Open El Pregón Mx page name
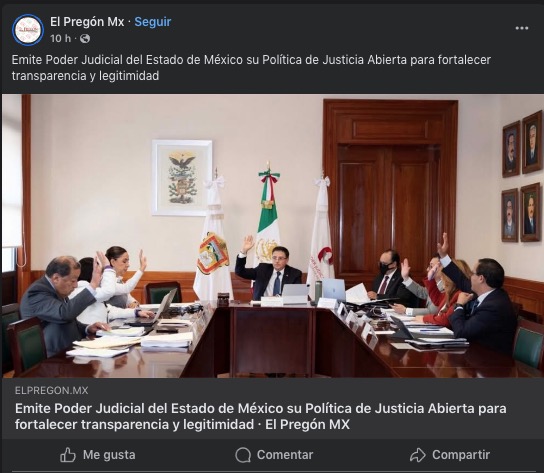This screenshot has height=473, width=544. tap(87, 22)
